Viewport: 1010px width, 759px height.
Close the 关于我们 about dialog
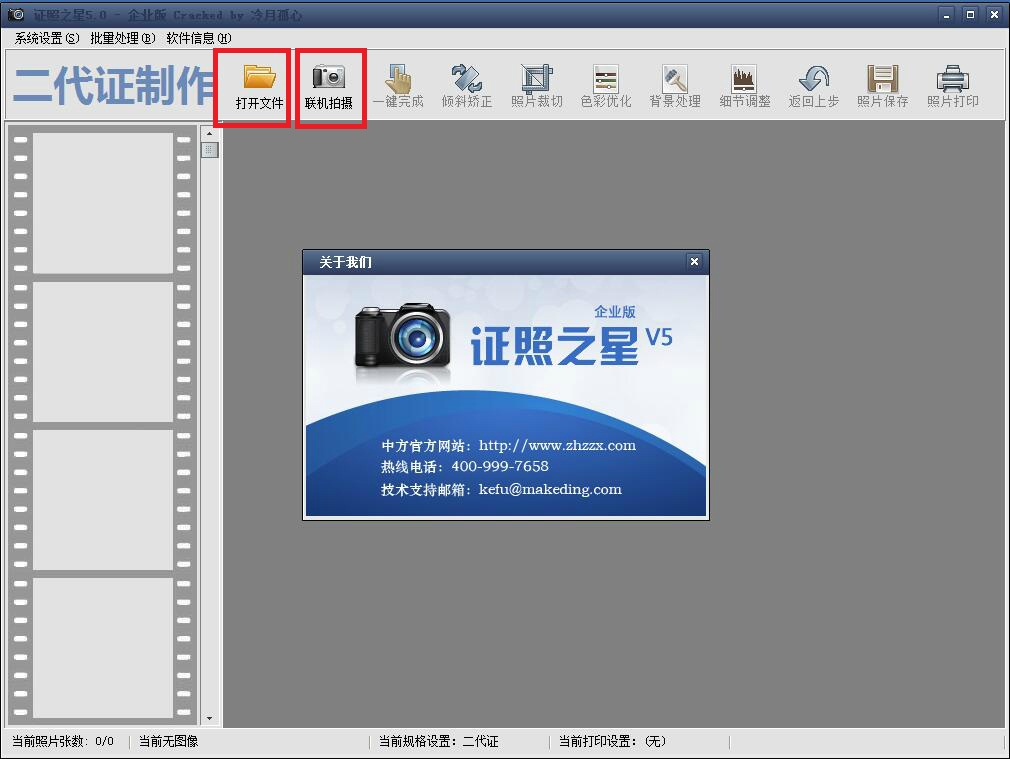click(694, 261)
